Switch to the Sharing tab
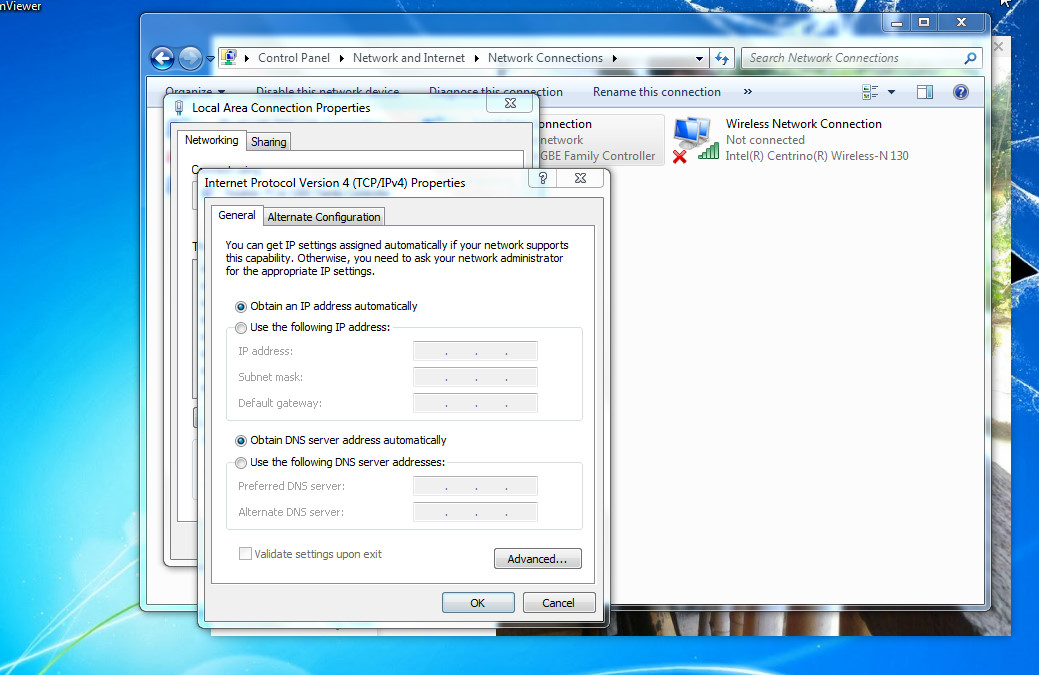This screenshot has height=675, width=1039. pyautogui.click(x=268, y=141)
